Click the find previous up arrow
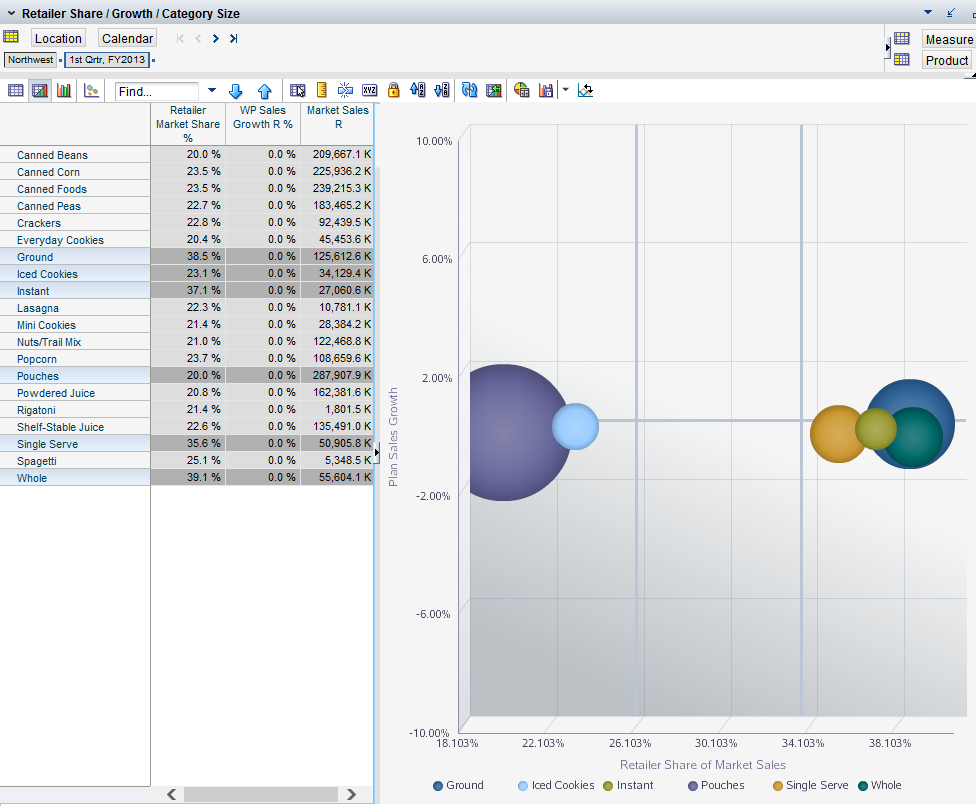Screen dimensions: 977x806 click(x=264, y=90)
